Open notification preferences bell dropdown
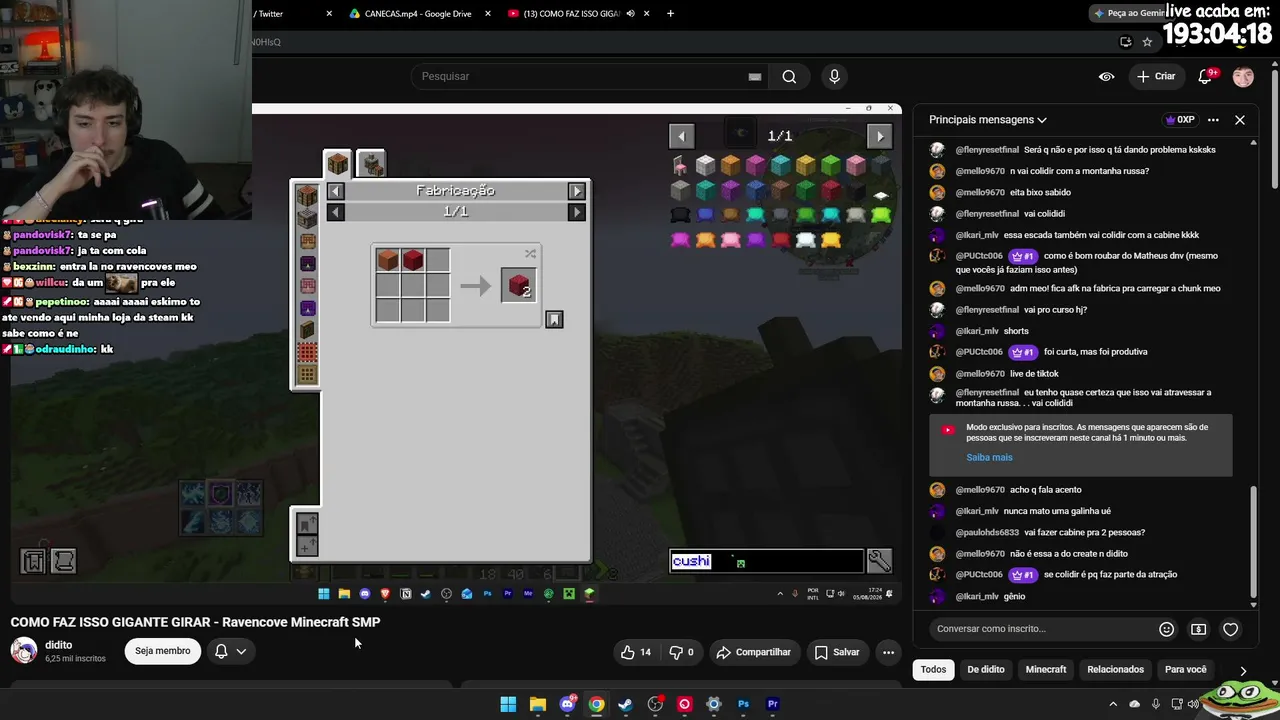Image resolution: width=1280 pixels, height=720 pixels. 230,651
